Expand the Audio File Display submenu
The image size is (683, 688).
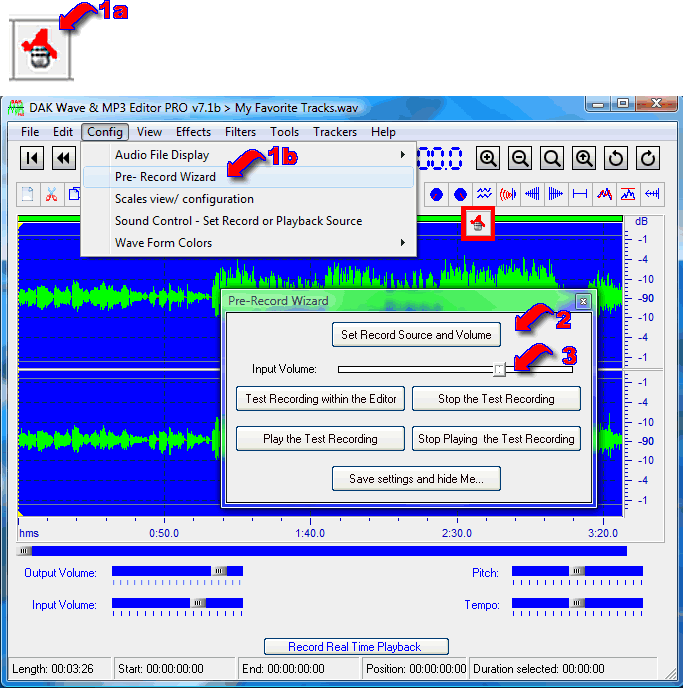(248, 155)
